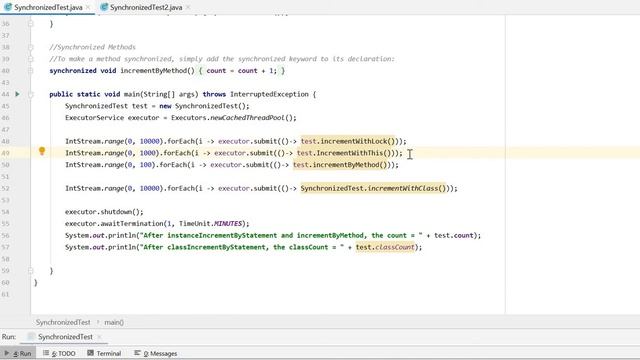Click the Run label in the run panel
640x360 pixels.
click(x=9, y=337)
